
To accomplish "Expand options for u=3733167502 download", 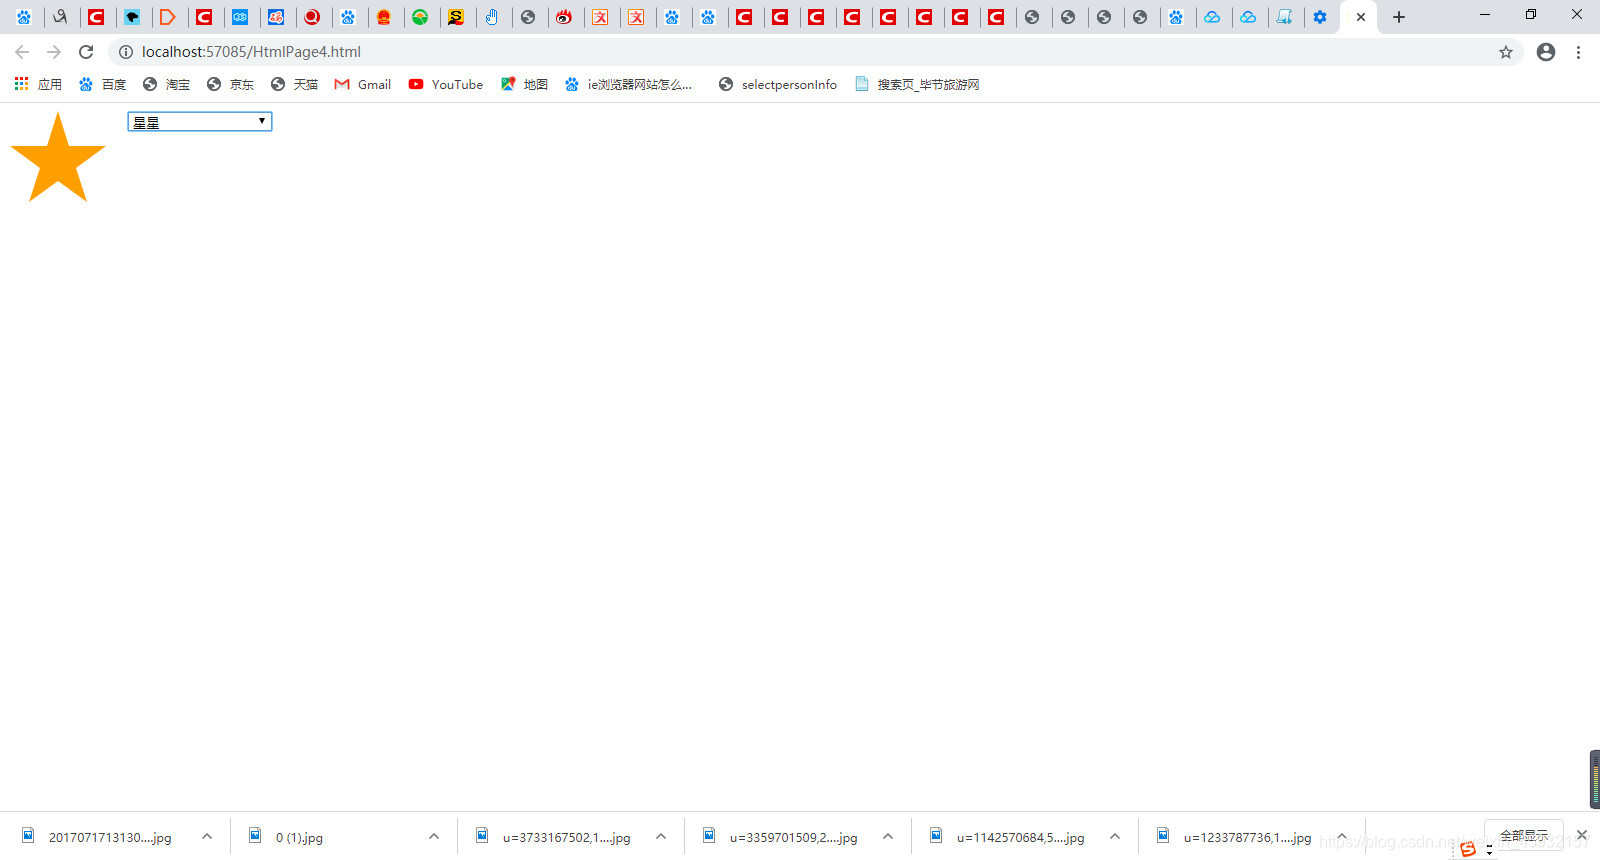I will coord(661,837).
